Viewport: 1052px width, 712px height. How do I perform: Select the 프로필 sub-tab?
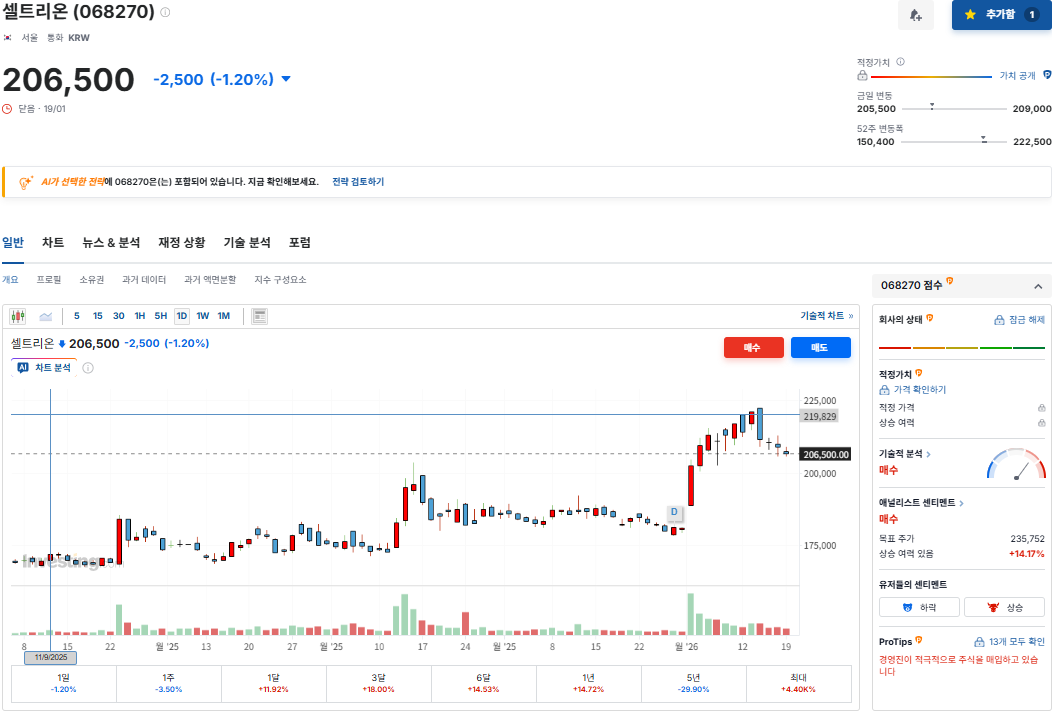pos(49,280)
